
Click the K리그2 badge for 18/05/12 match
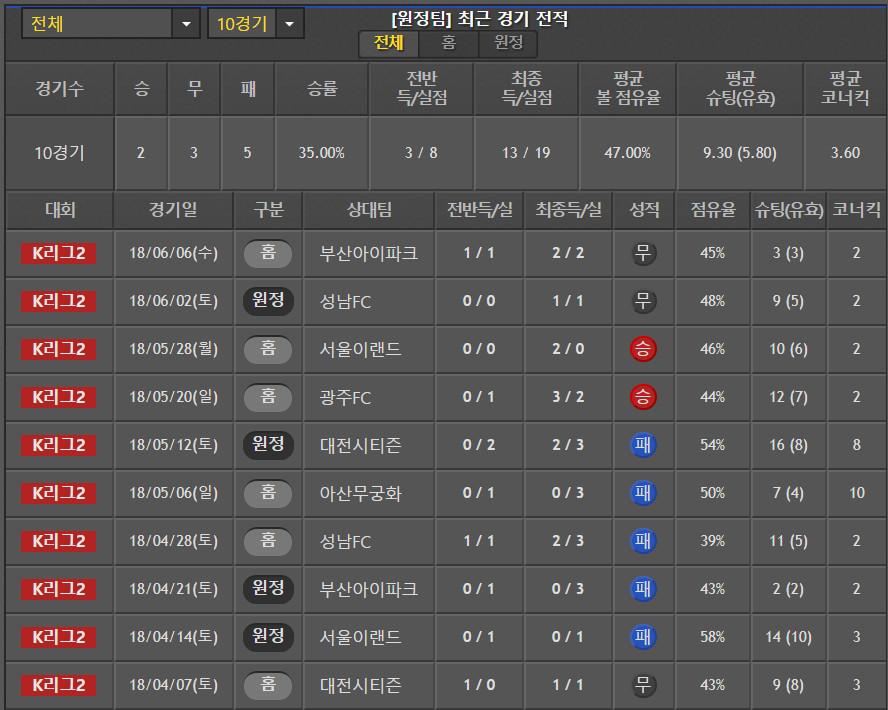pos(59,446)
